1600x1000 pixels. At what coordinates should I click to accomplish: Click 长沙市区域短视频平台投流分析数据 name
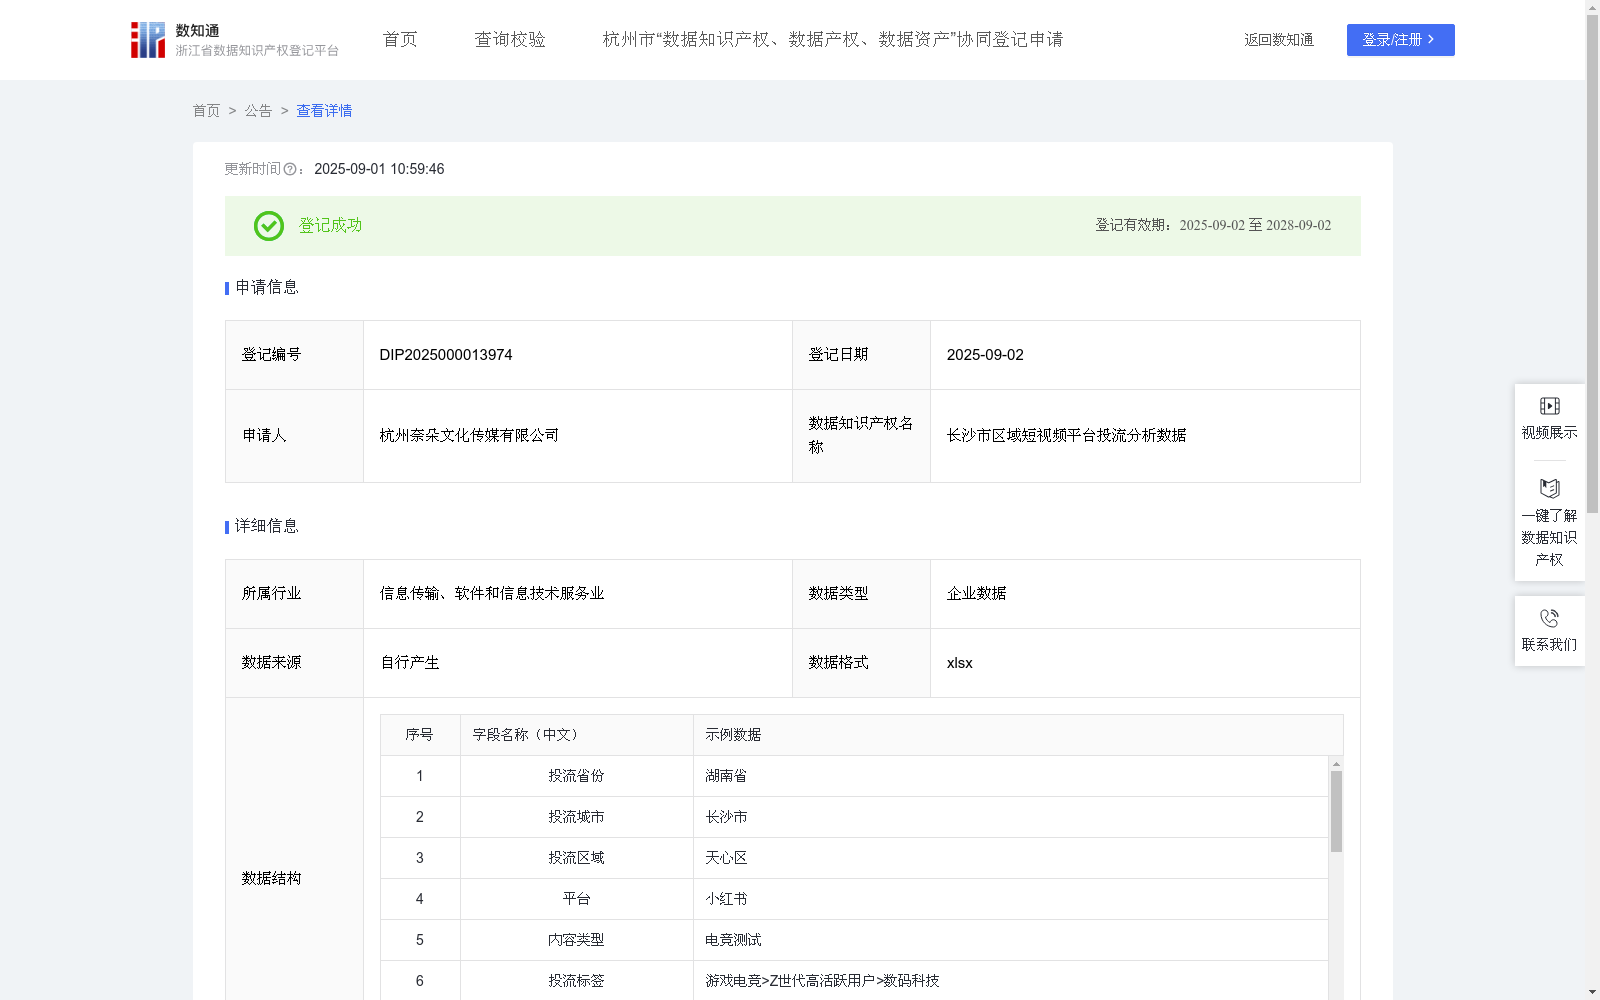click(1066, 436)
